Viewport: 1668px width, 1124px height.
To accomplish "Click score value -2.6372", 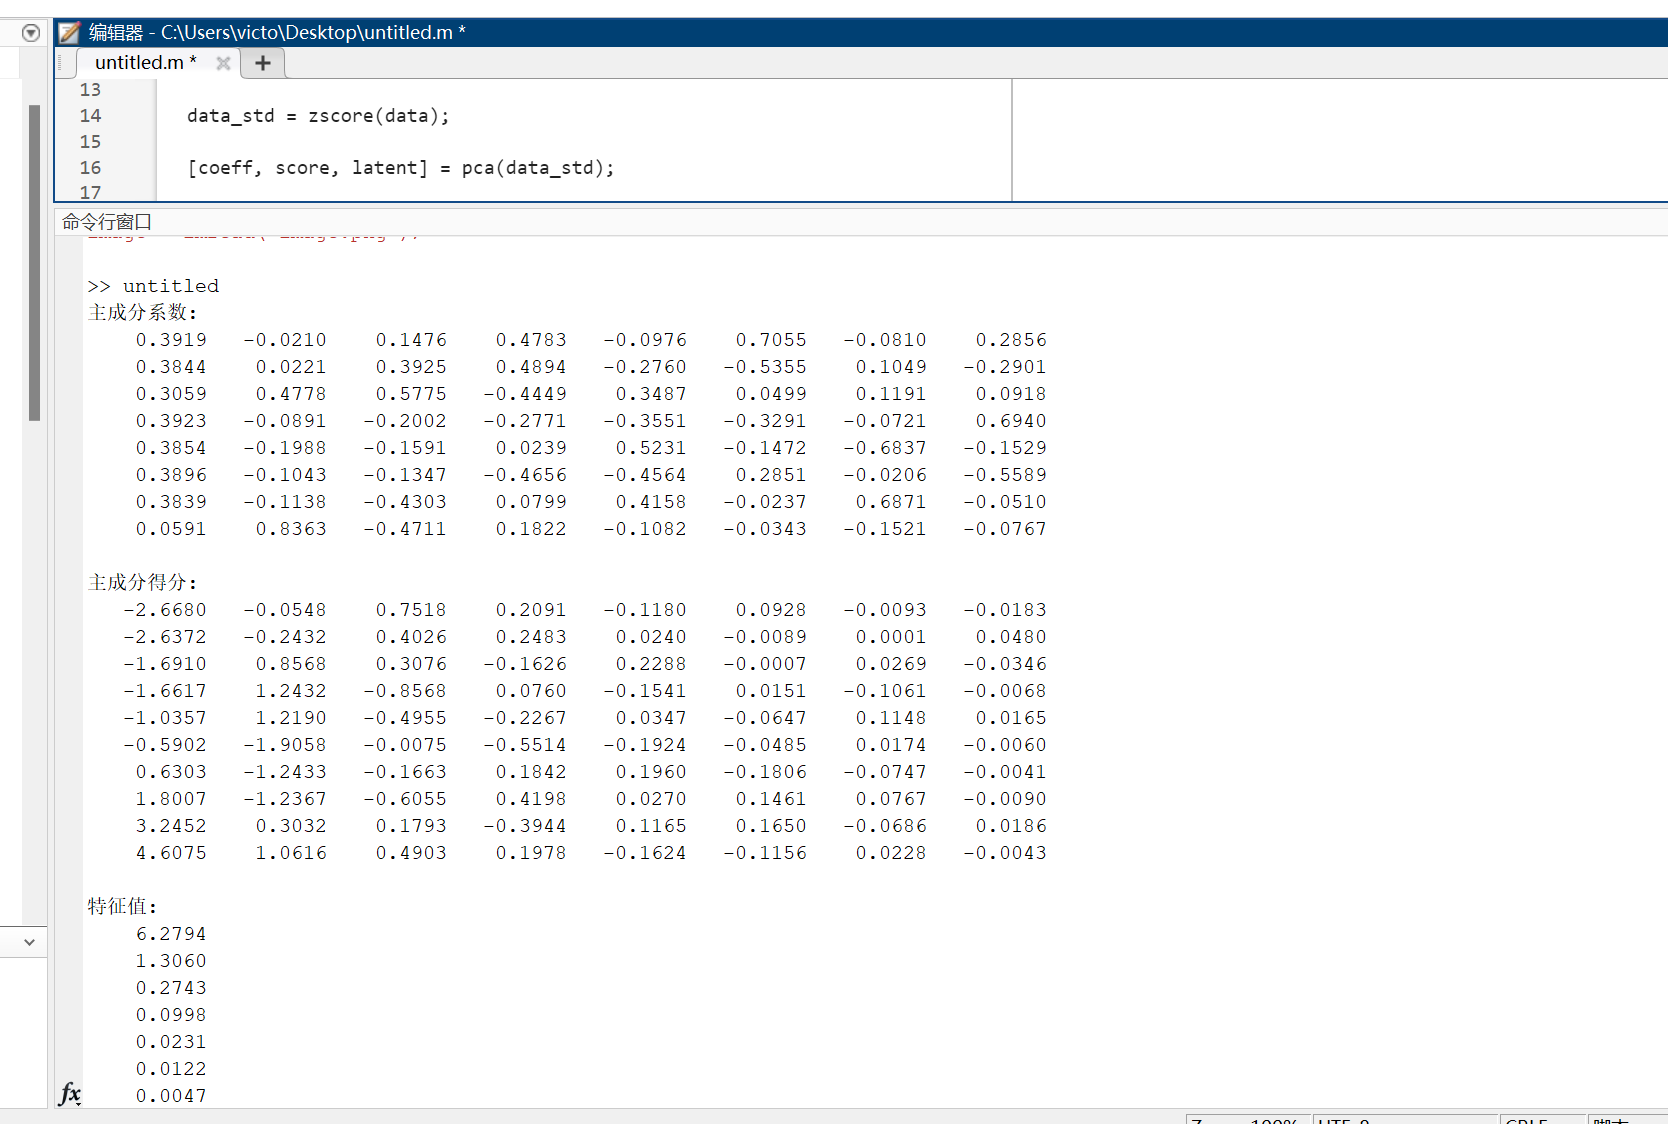I will click(x=165, y=637).
